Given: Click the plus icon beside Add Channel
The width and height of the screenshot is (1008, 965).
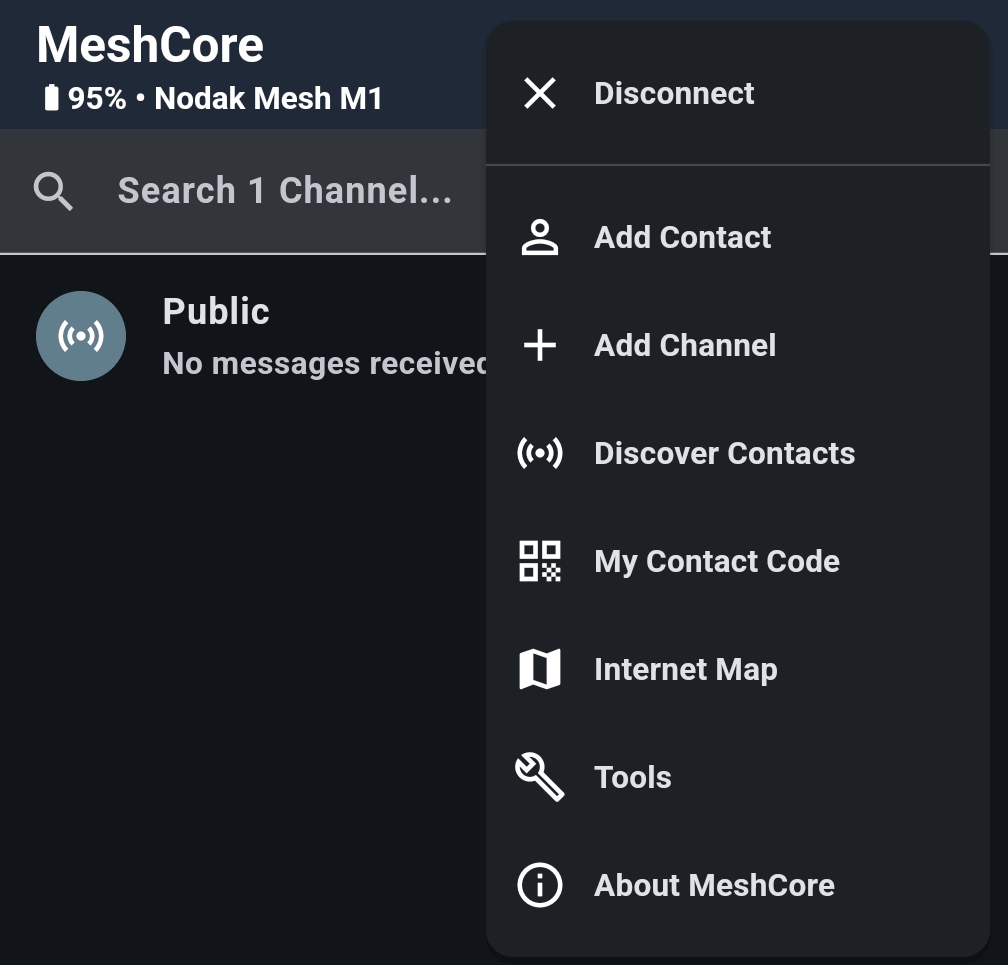Looking at the screenshot, I should click(x=539, y=345).
